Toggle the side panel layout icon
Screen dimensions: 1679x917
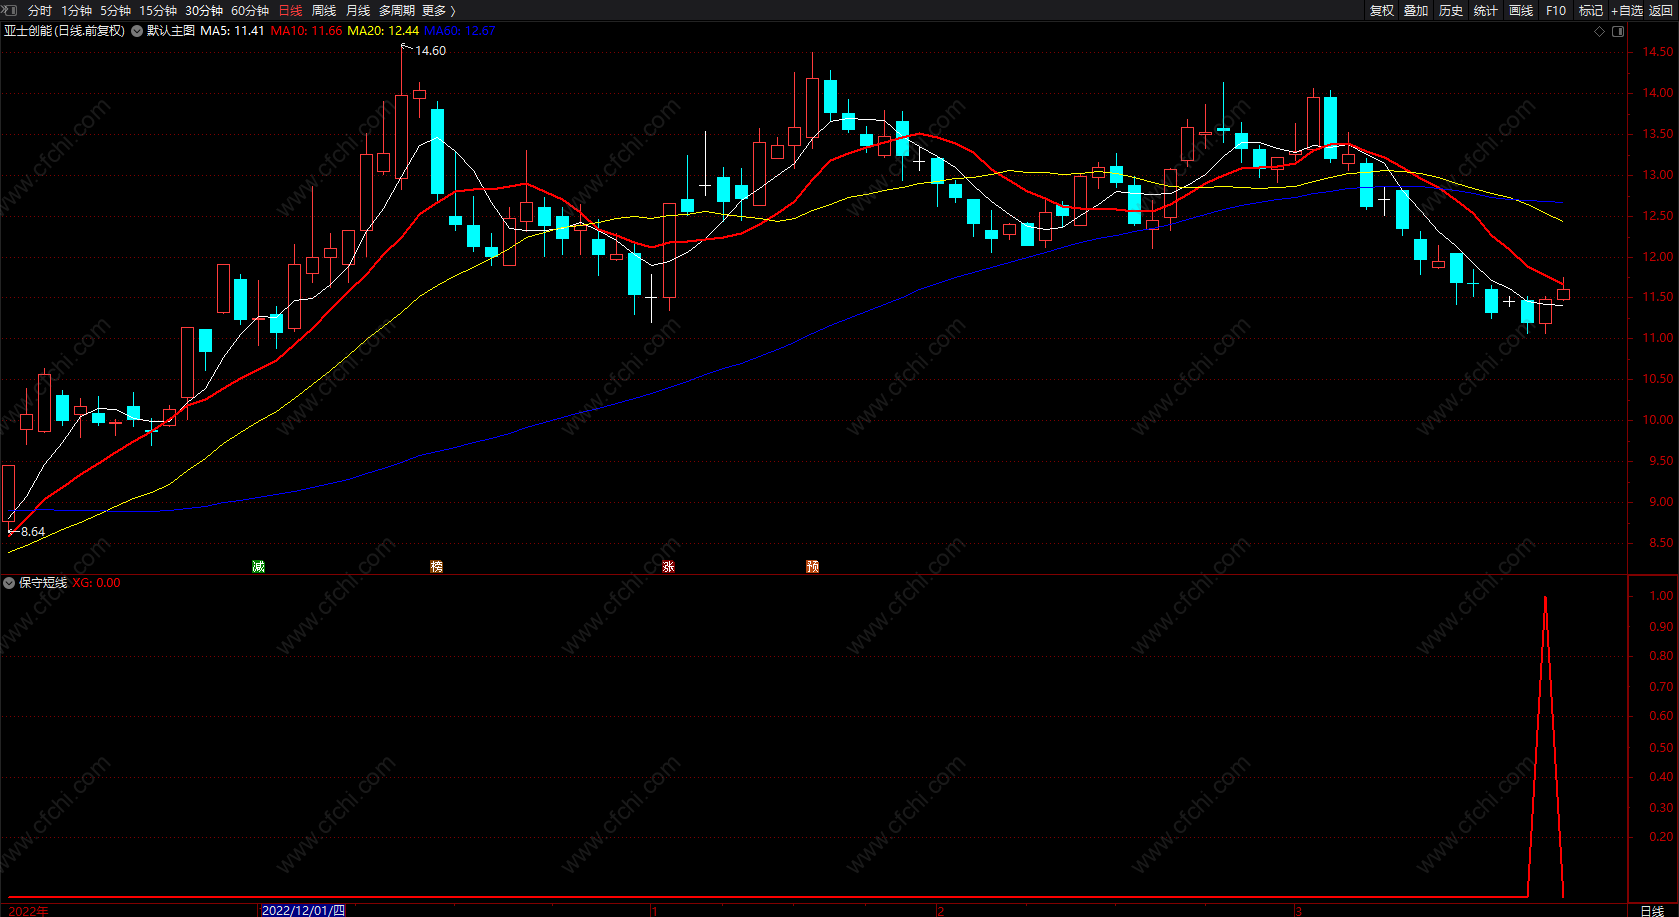click(x=1618, y=31)
